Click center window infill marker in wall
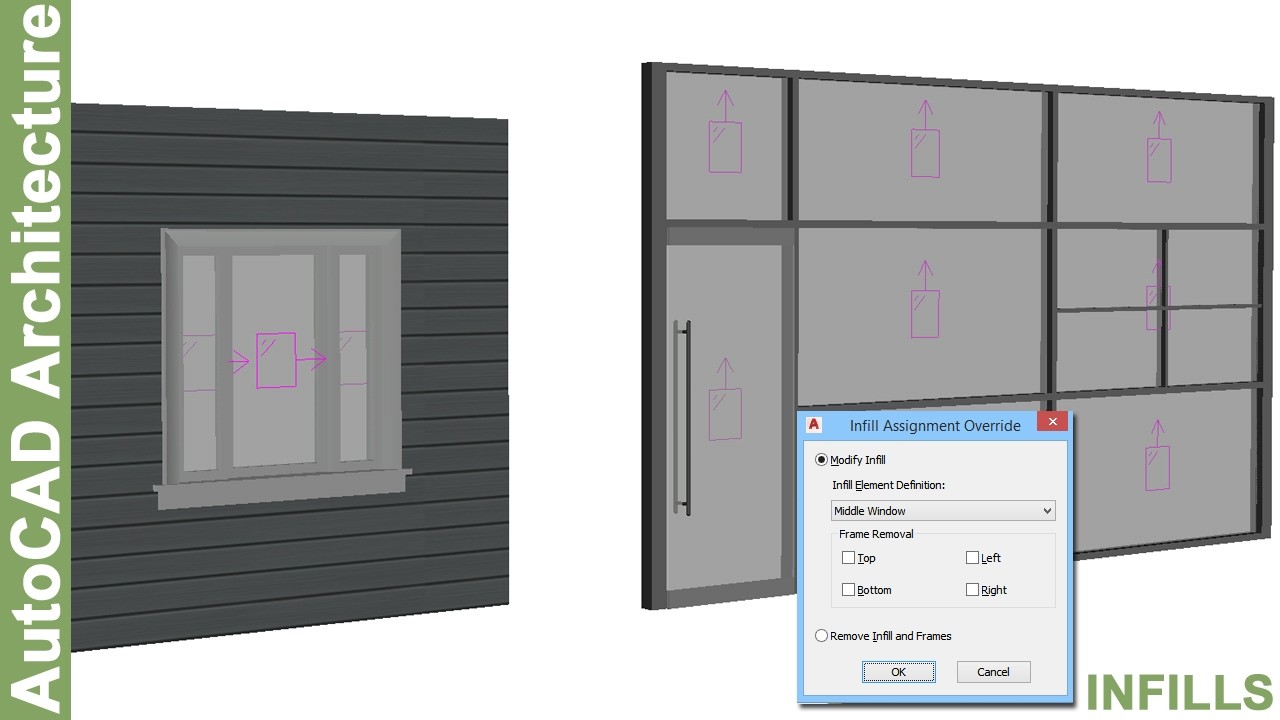1280x720 pixels. click(x=276, y=360)
